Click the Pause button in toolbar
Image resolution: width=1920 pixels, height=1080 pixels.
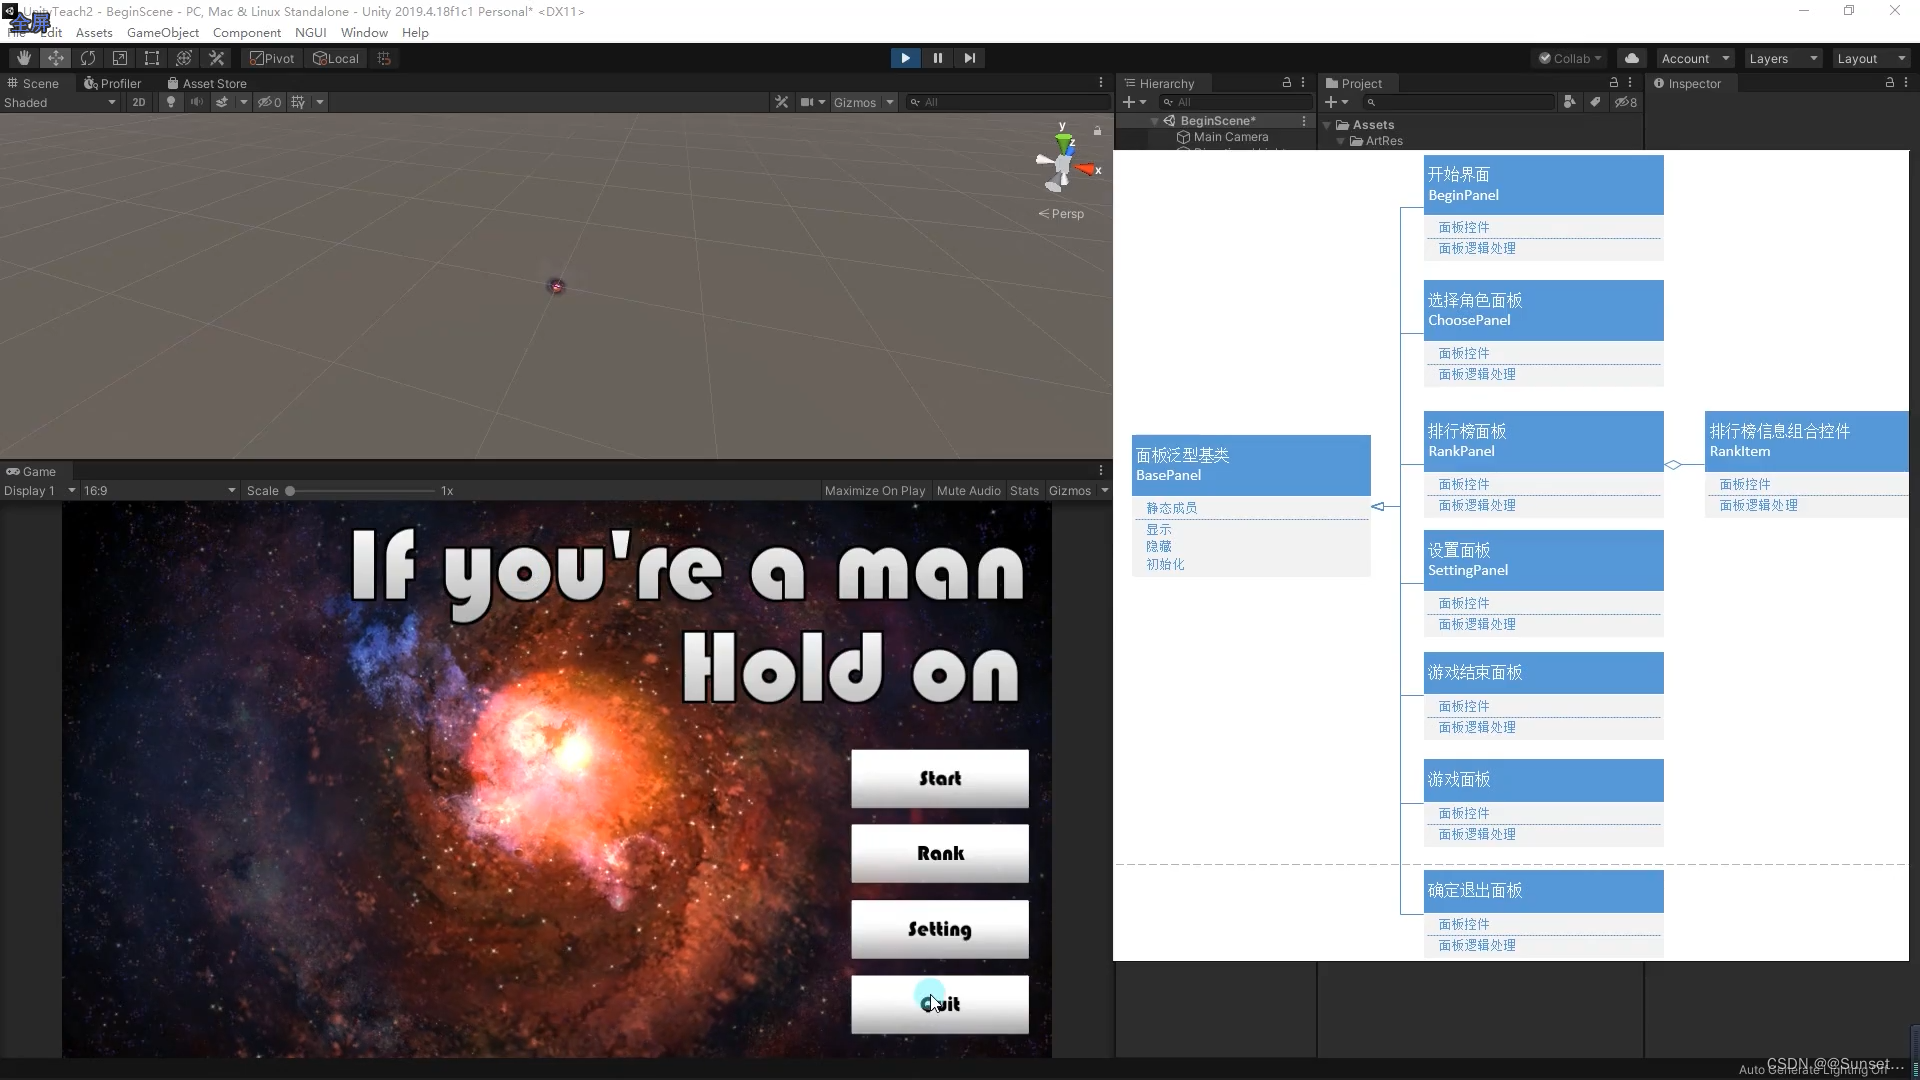pyautogui.click(x=938, y=58)
